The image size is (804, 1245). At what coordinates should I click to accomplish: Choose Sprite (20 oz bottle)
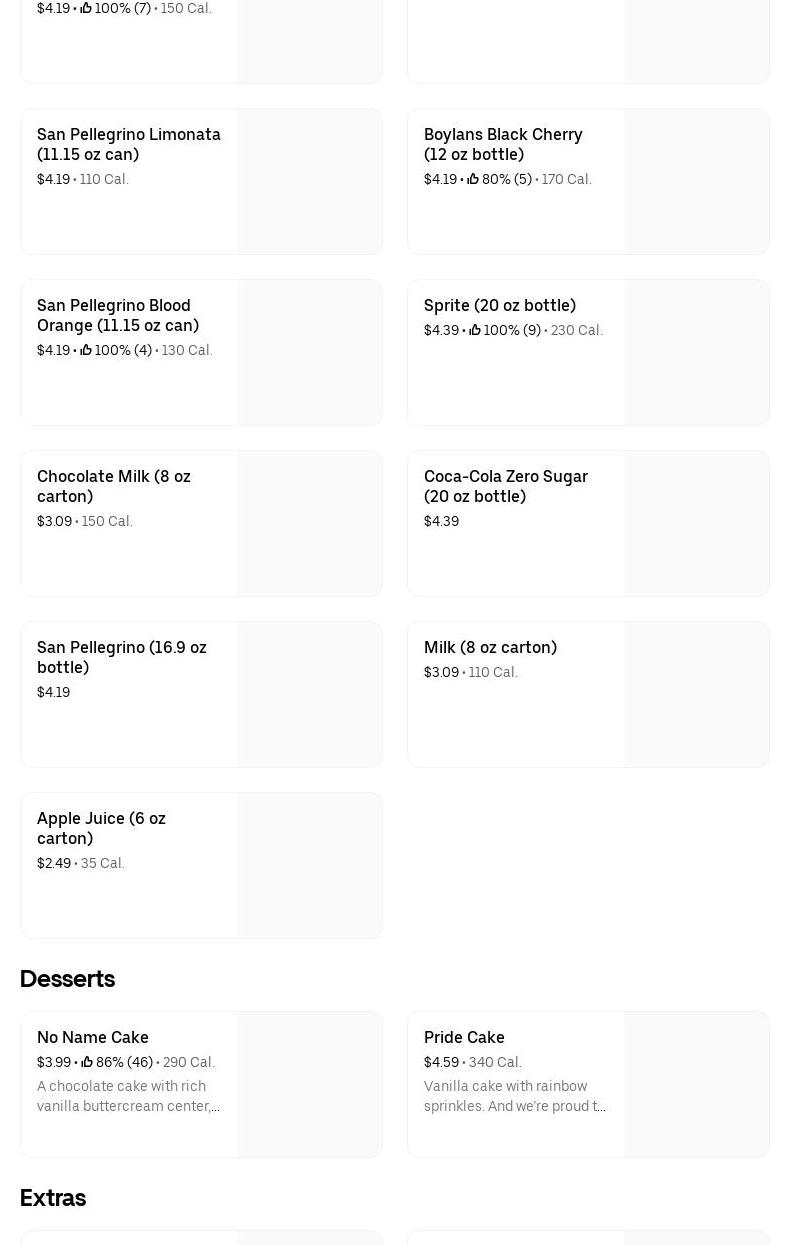(x=500, y=305)
